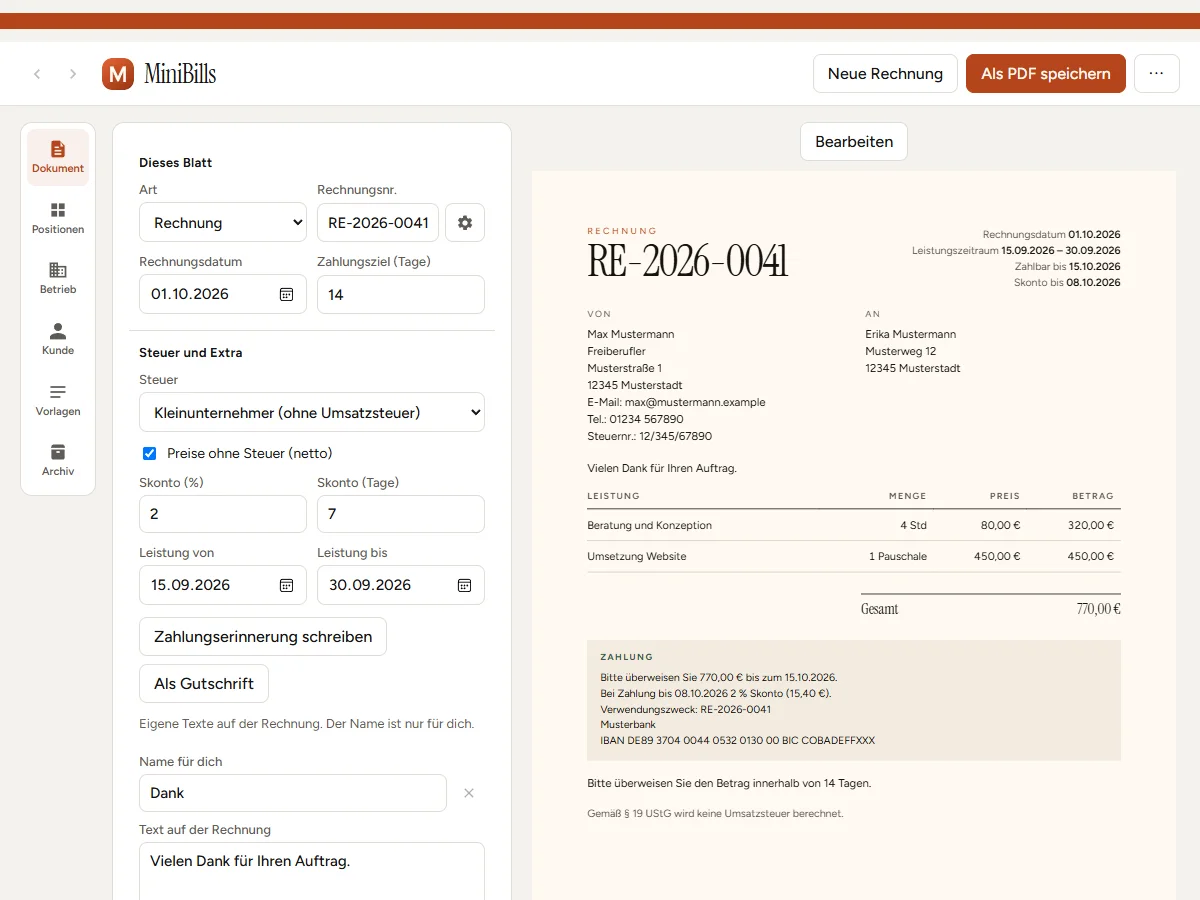The height and width of the screenshot is (900, 1200).
Task: Click Neue Rechnung button
Action: tap(885, 74)
